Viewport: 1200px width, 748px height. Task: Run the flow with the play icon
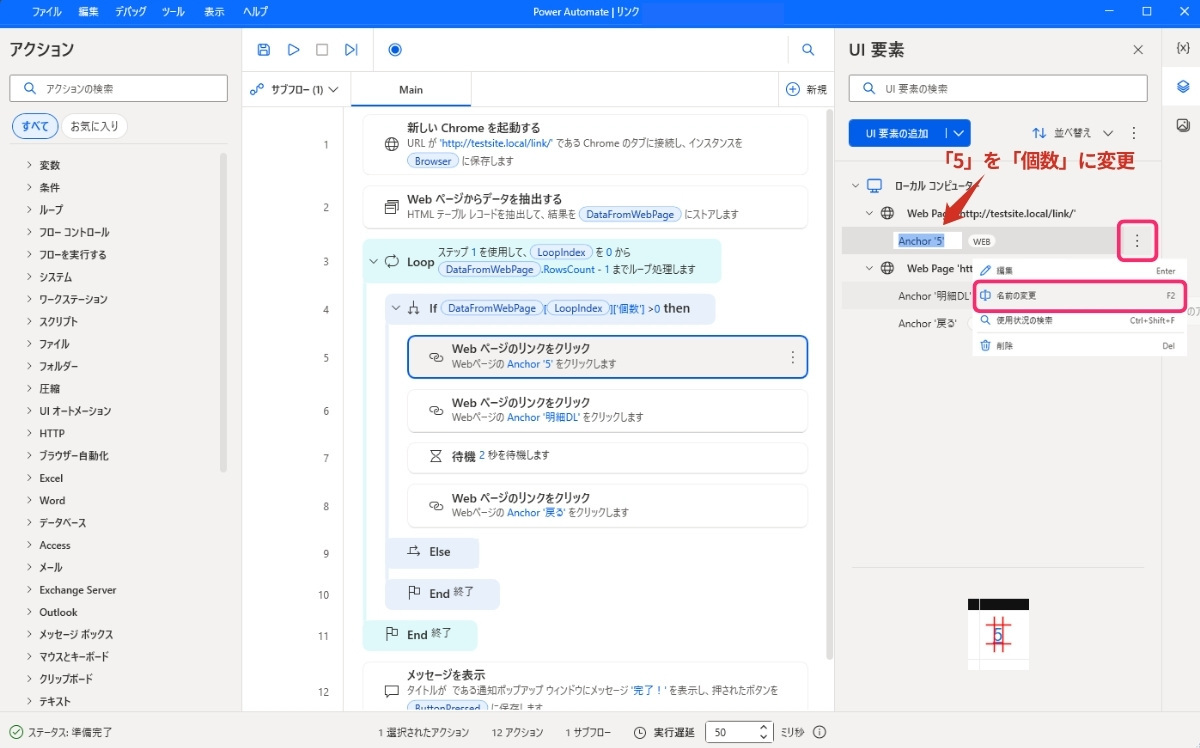pyautogui.click(x=293, y=49)
